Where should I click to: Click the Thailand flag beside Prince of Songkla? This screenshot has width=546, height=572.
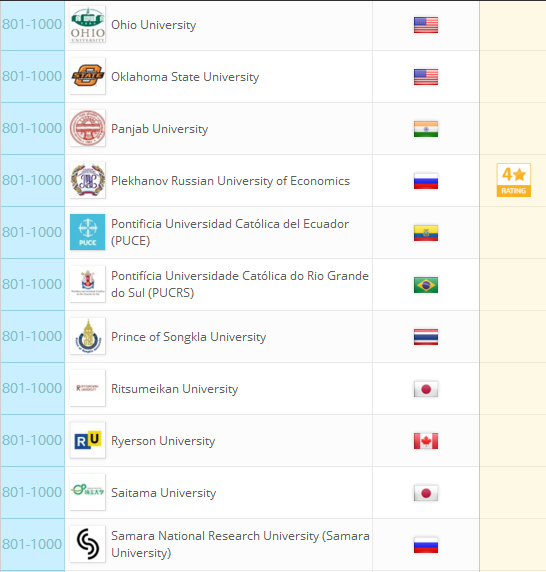426,337
